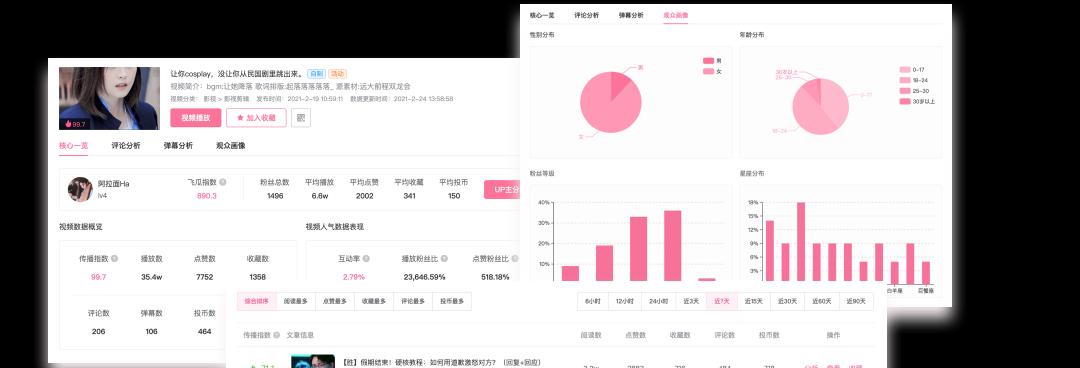Sort articles by 阅读最多

tap(296, 301)
